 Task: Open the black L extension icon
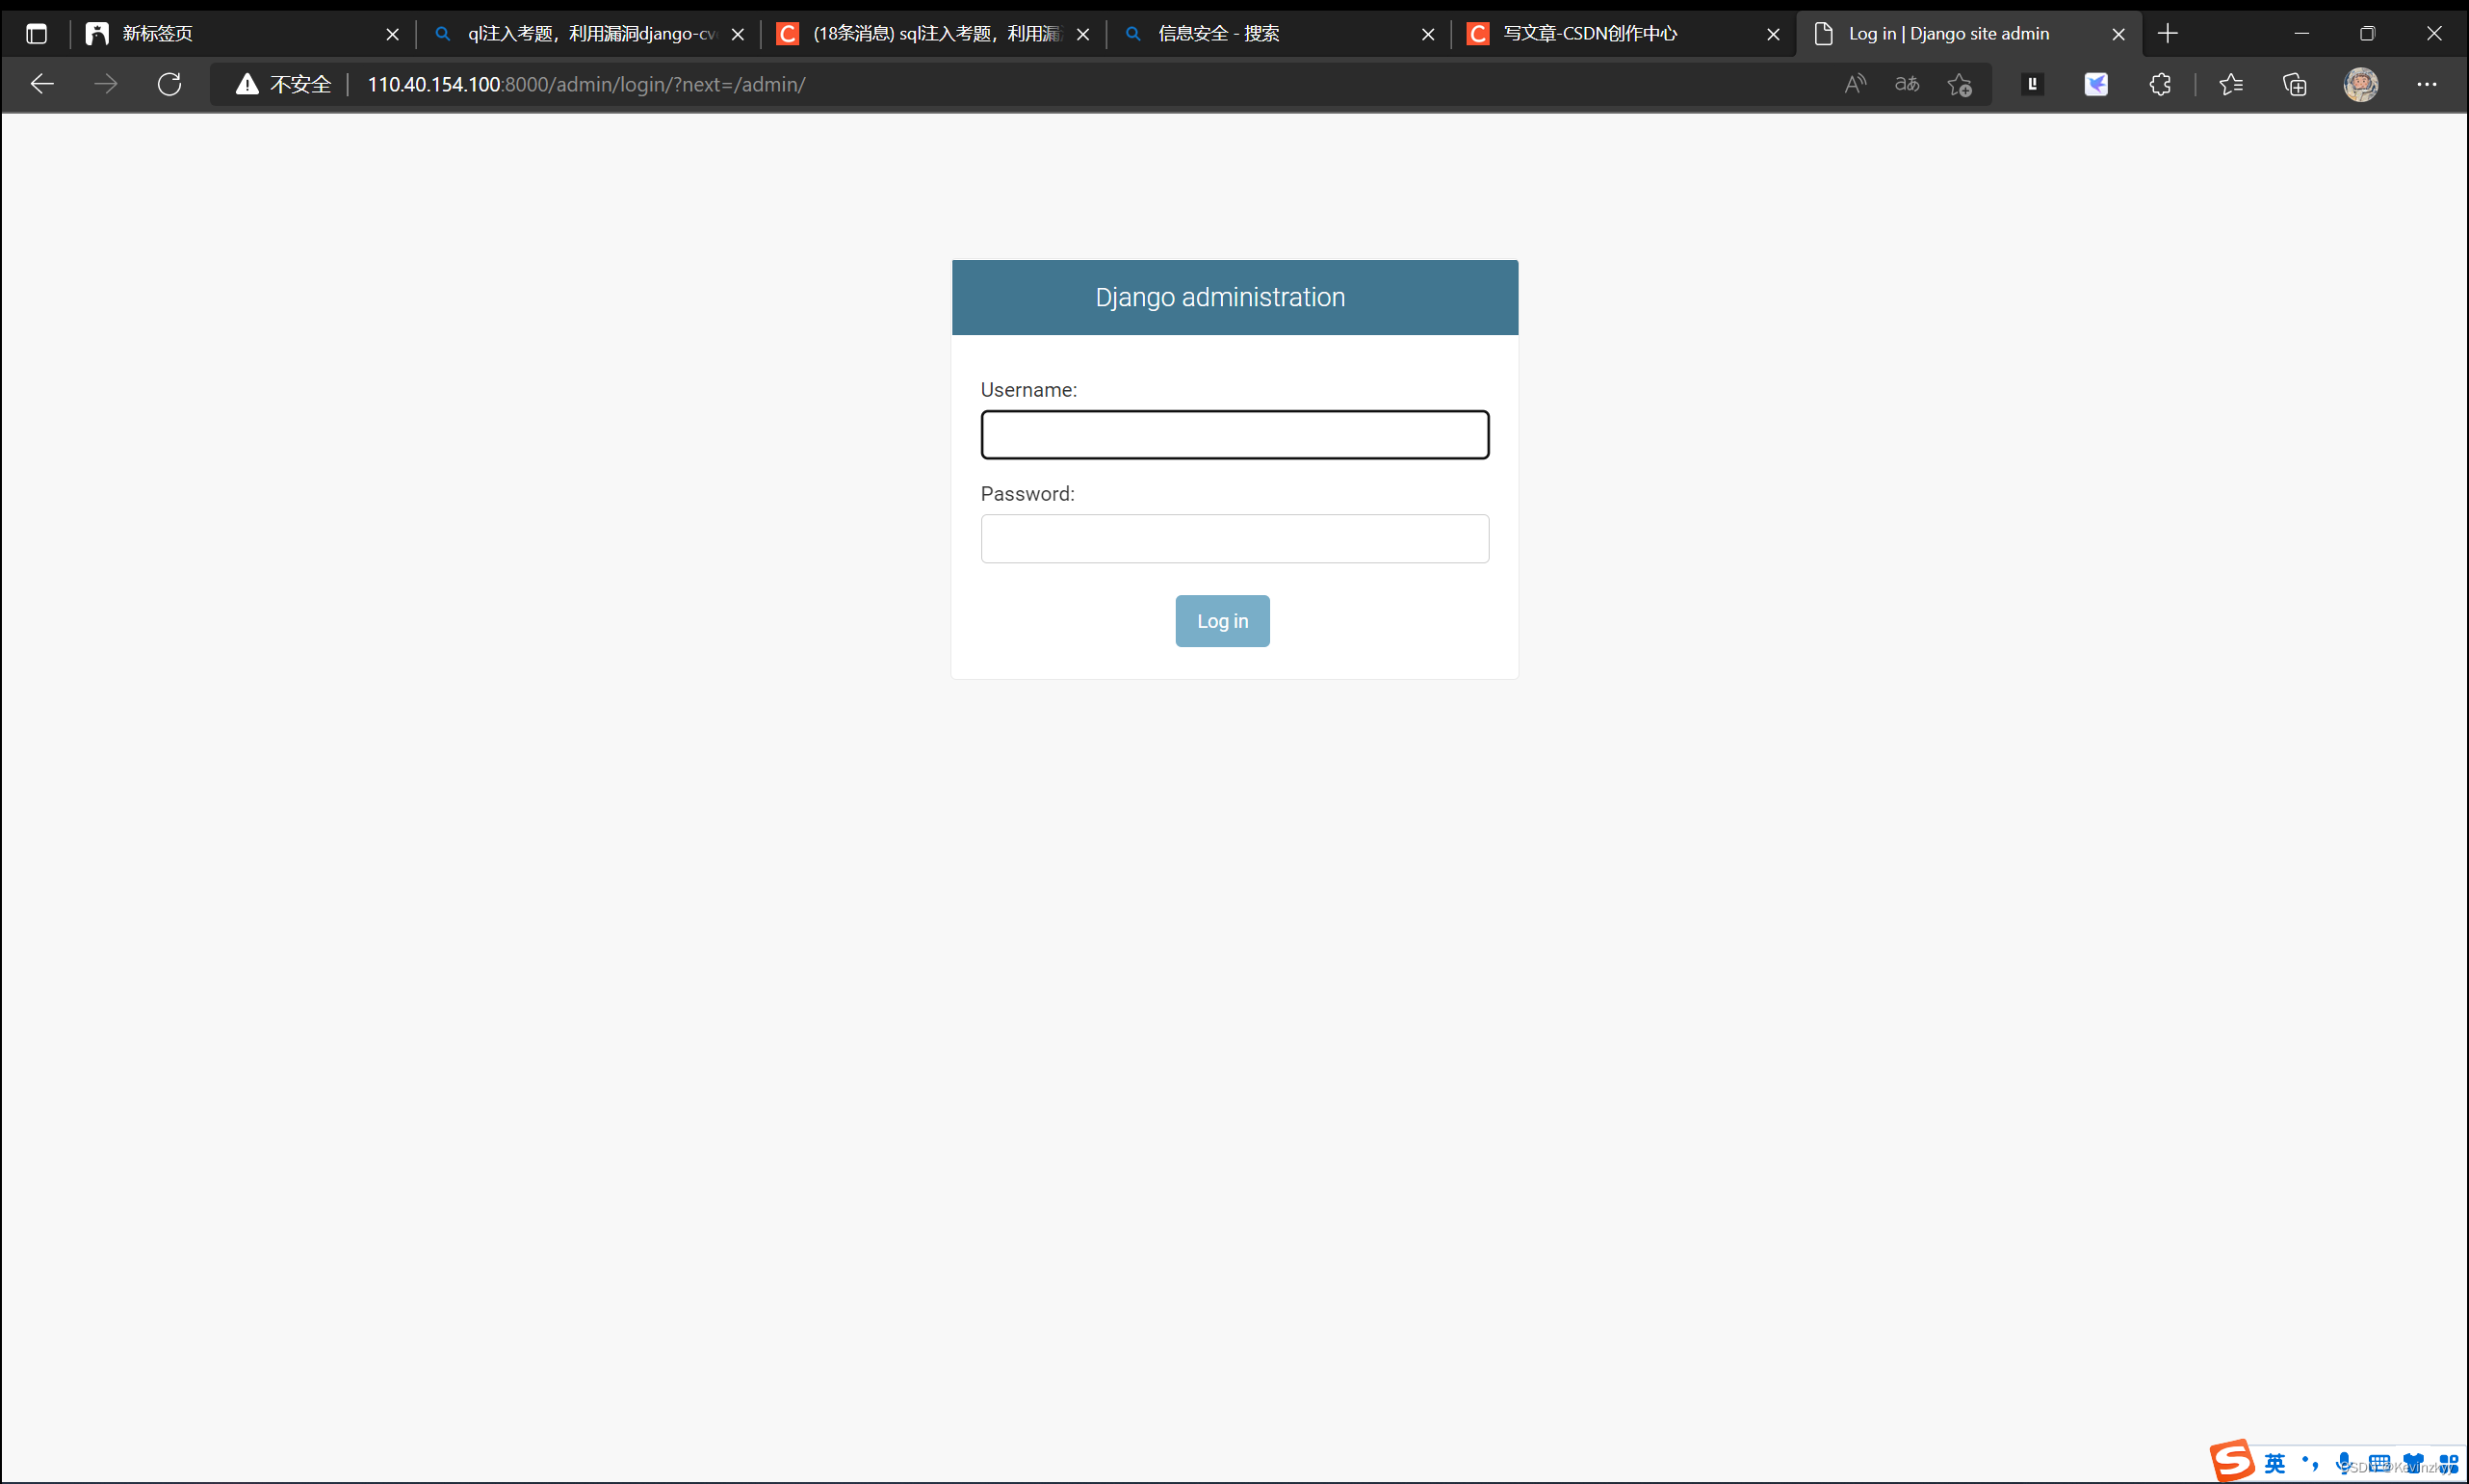coord(2032,84)
